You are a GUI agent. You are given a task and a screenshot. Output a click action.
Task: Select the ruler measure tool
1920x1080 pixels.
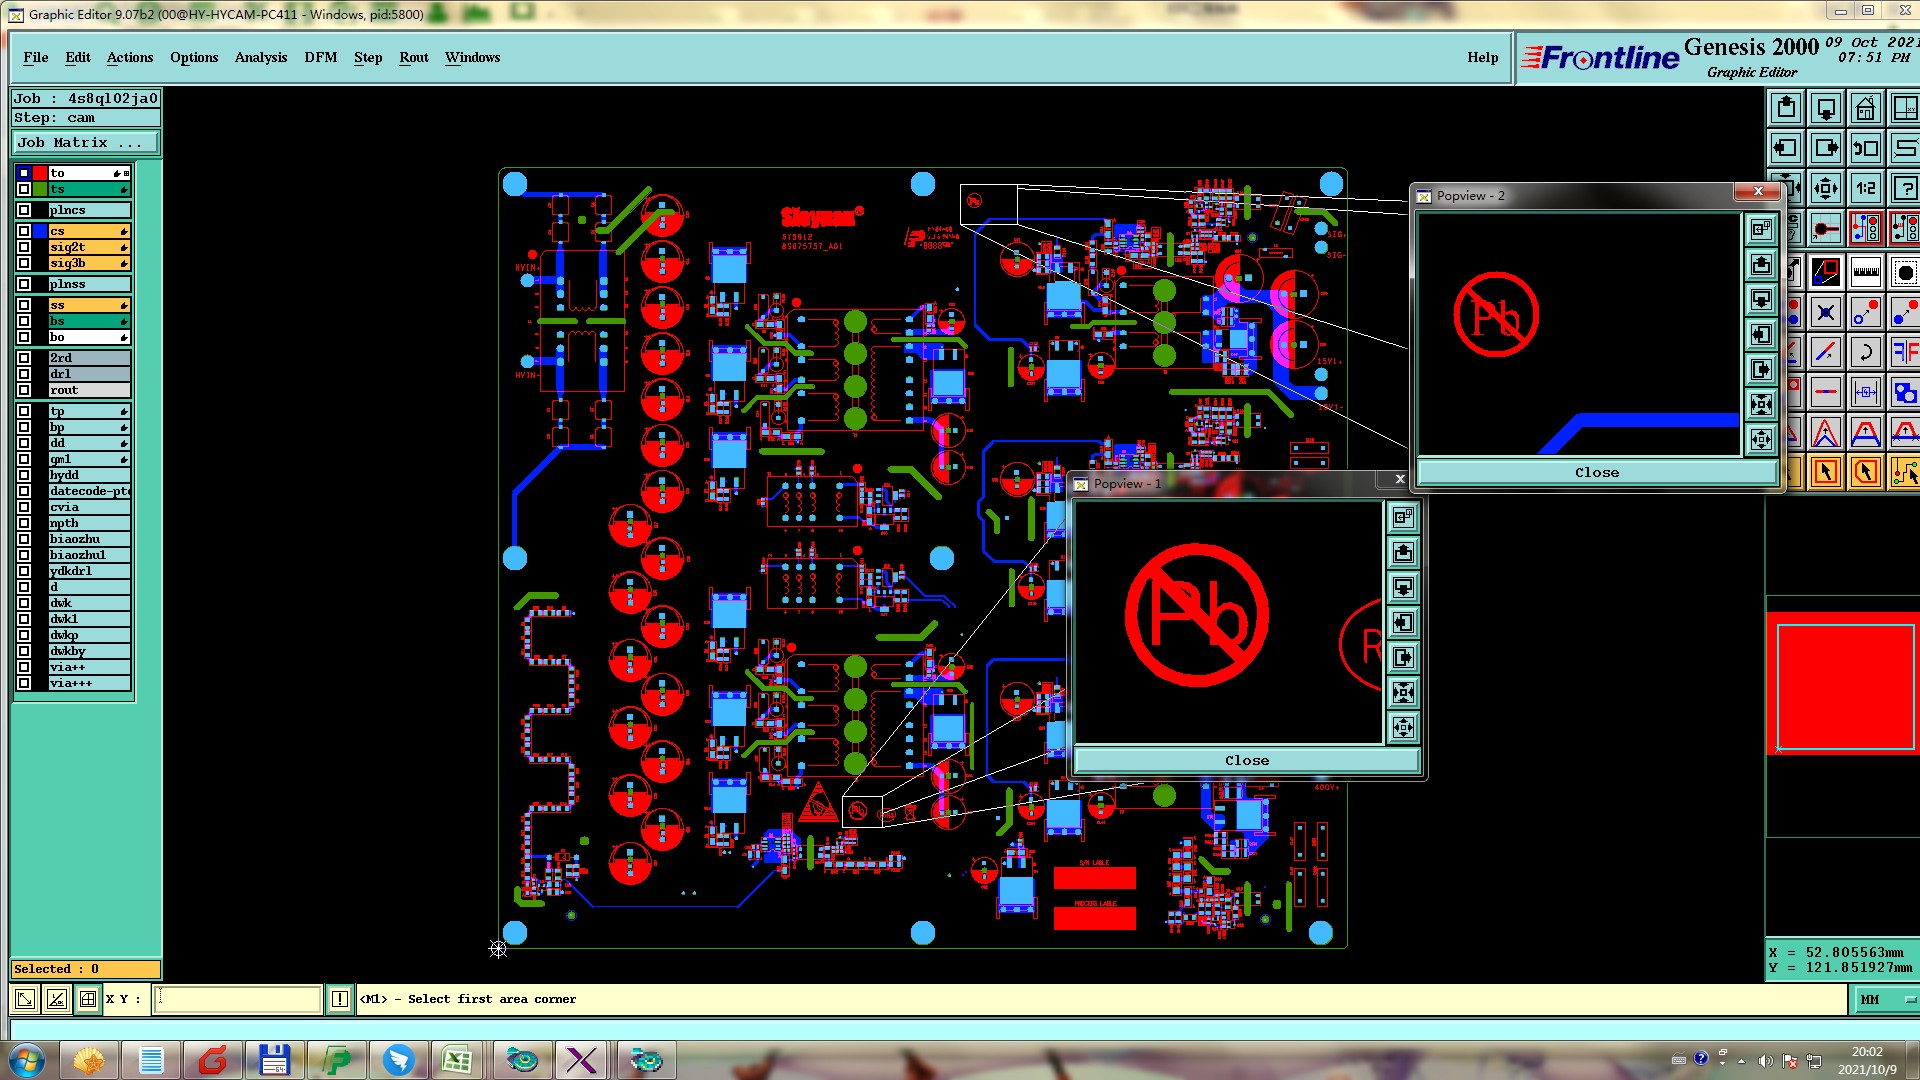[x=1866, y=272]
